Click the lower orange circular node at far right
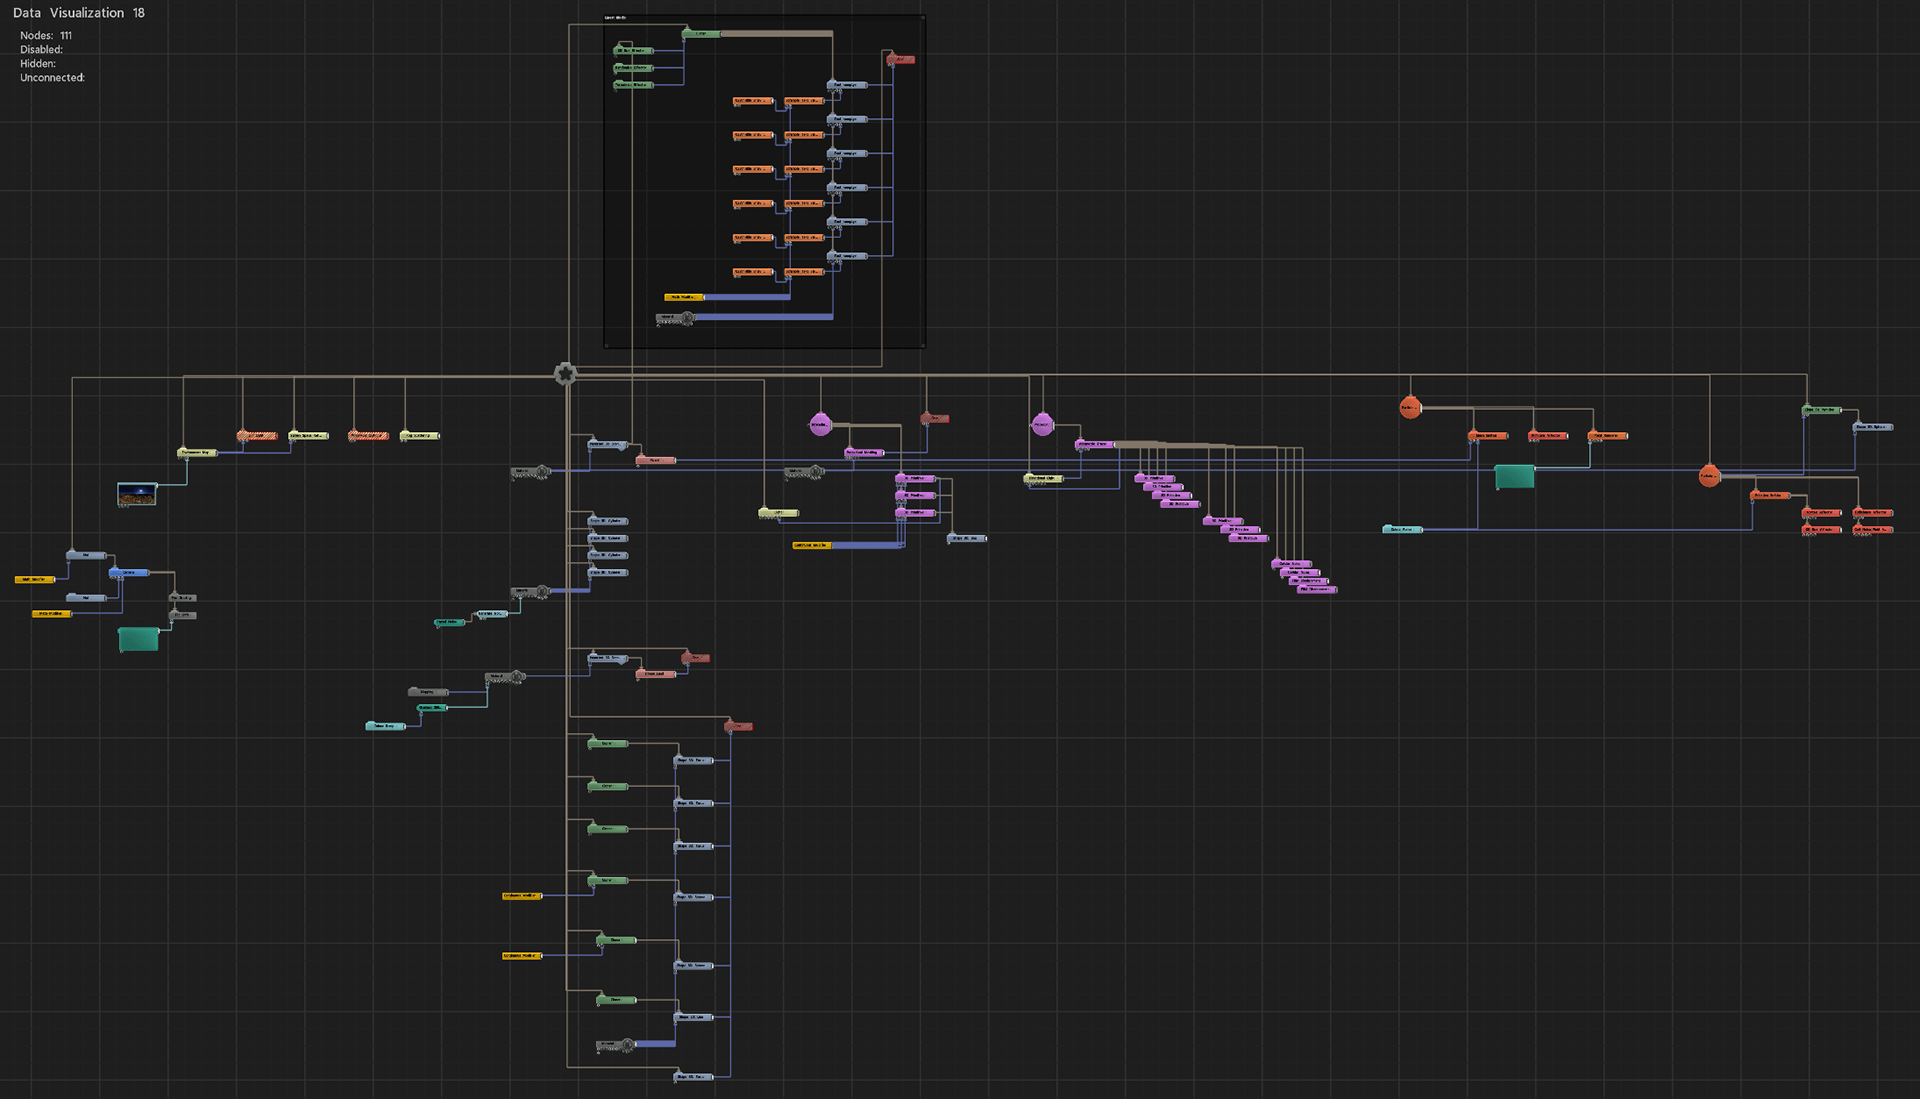1920x1099 pixels. click(1709, 476)
